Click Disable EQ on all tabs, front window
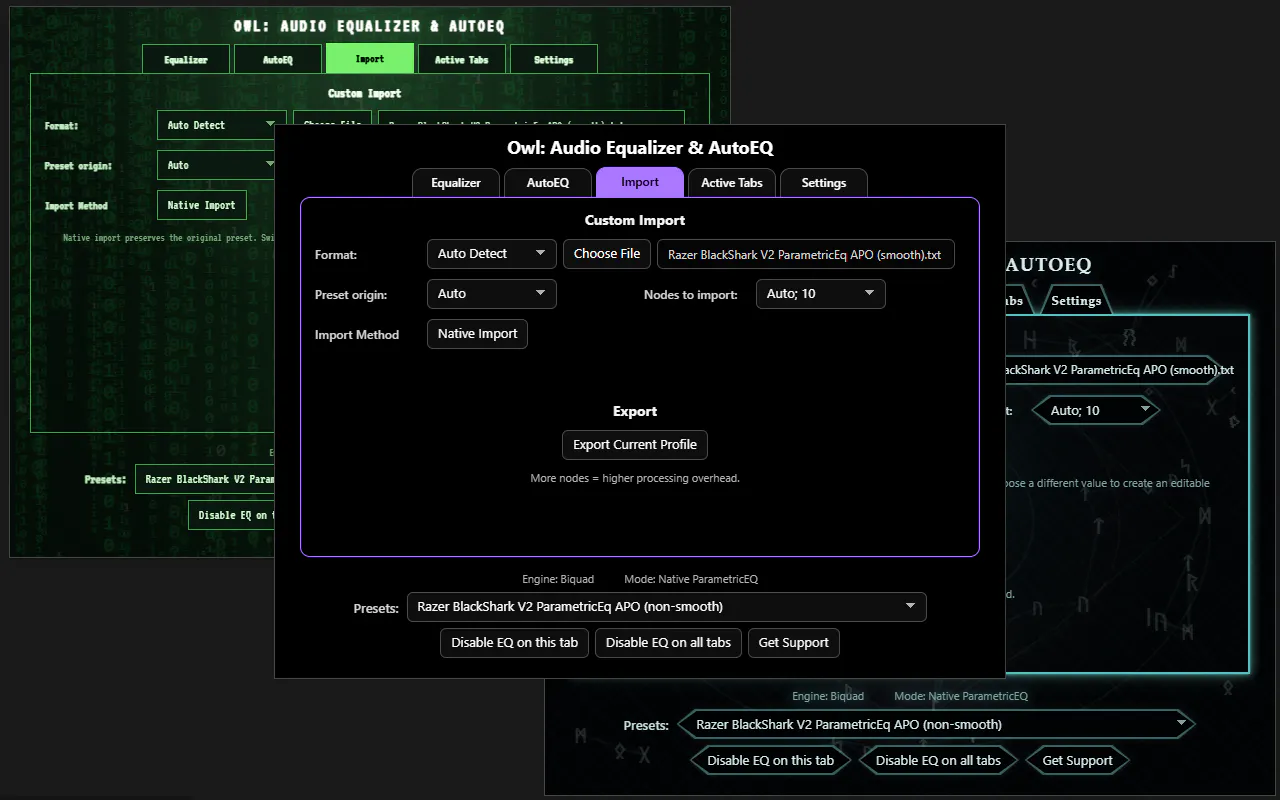 click(x=669, y=643)
